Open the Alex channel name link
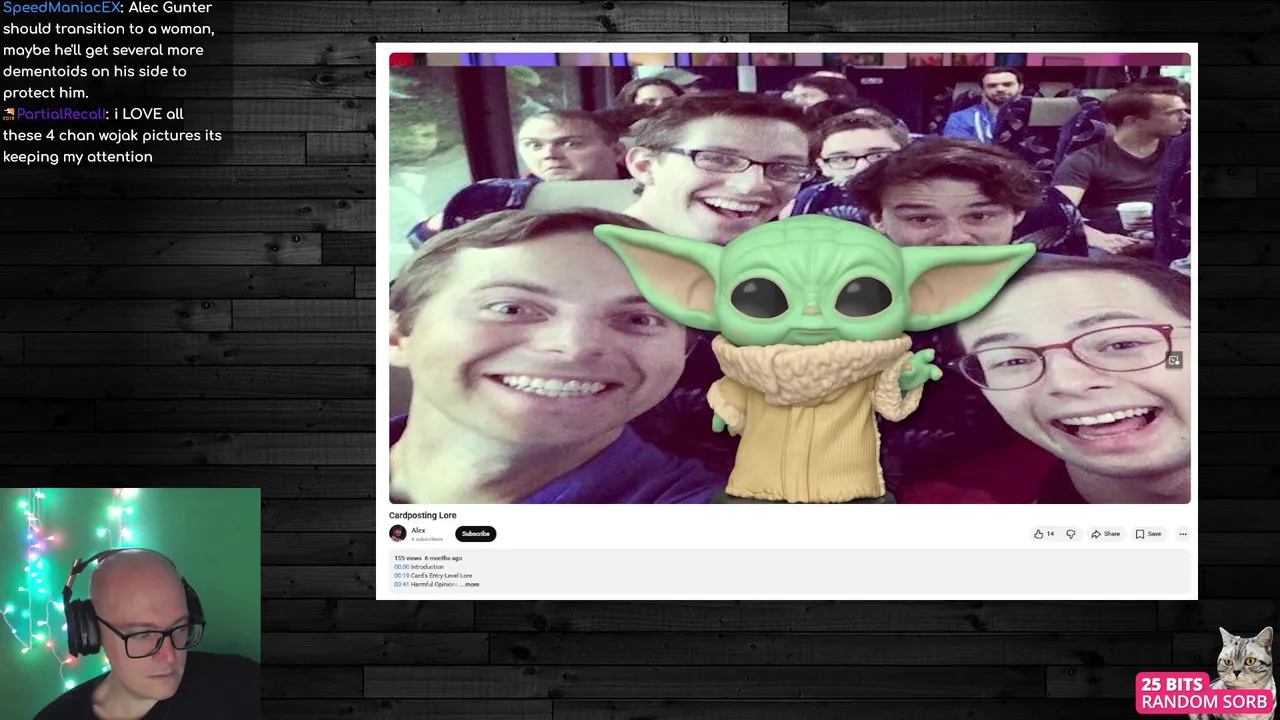 [x=418, y=530]
